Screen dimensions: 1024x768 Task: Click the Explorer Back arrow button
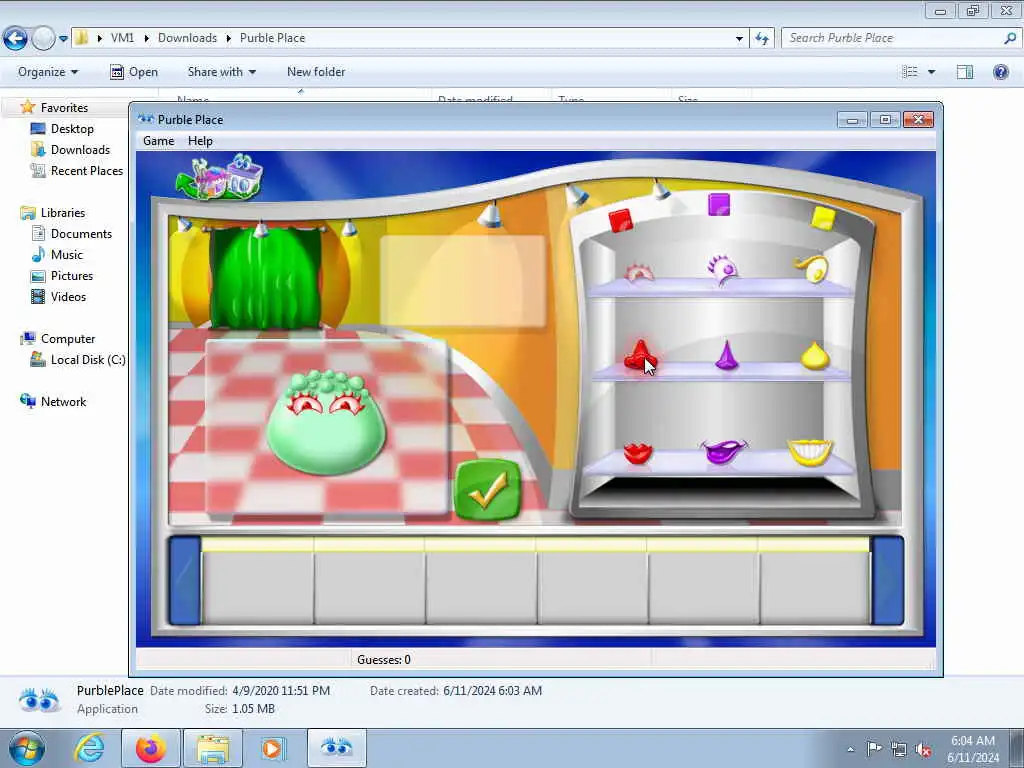point(15,38)
